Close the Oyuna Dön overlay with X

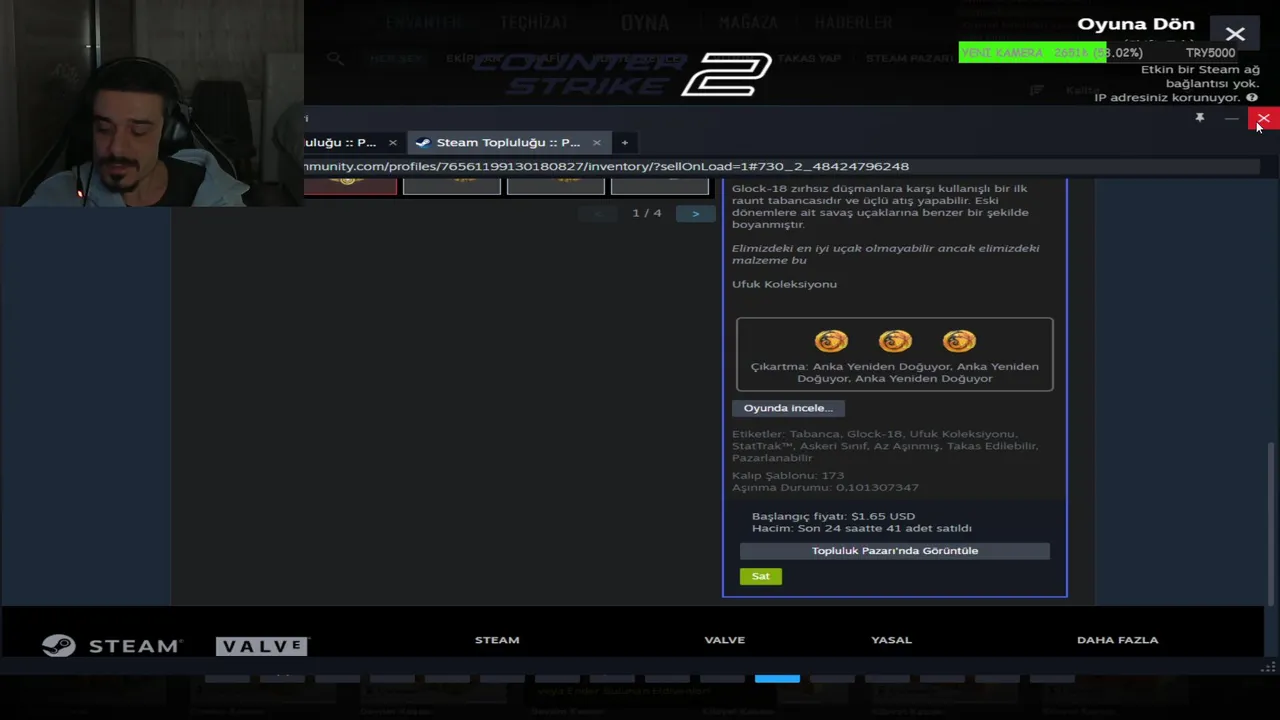coord(1235,34)
